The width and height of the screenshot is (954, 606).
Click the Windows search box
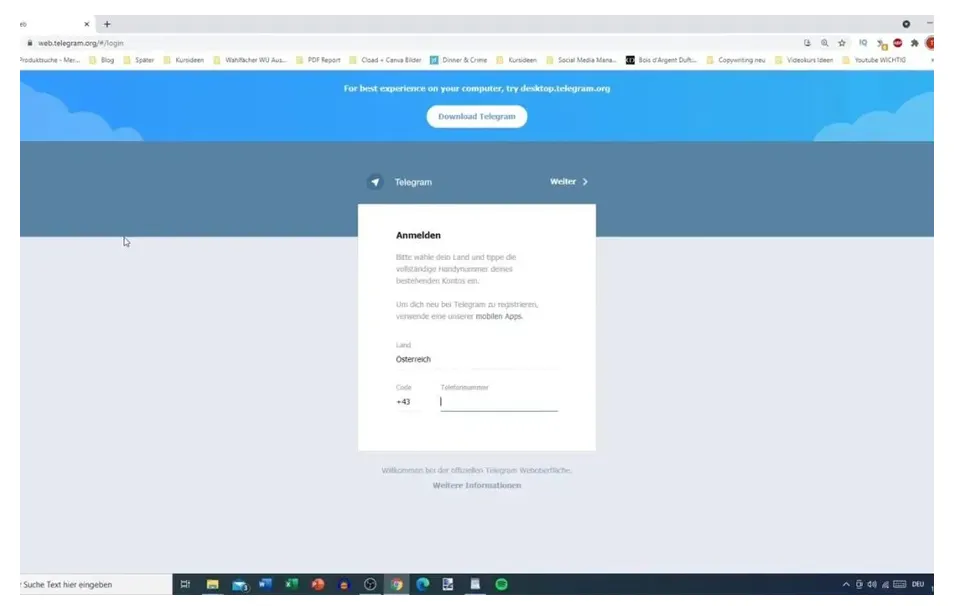(x=96, y=585)
